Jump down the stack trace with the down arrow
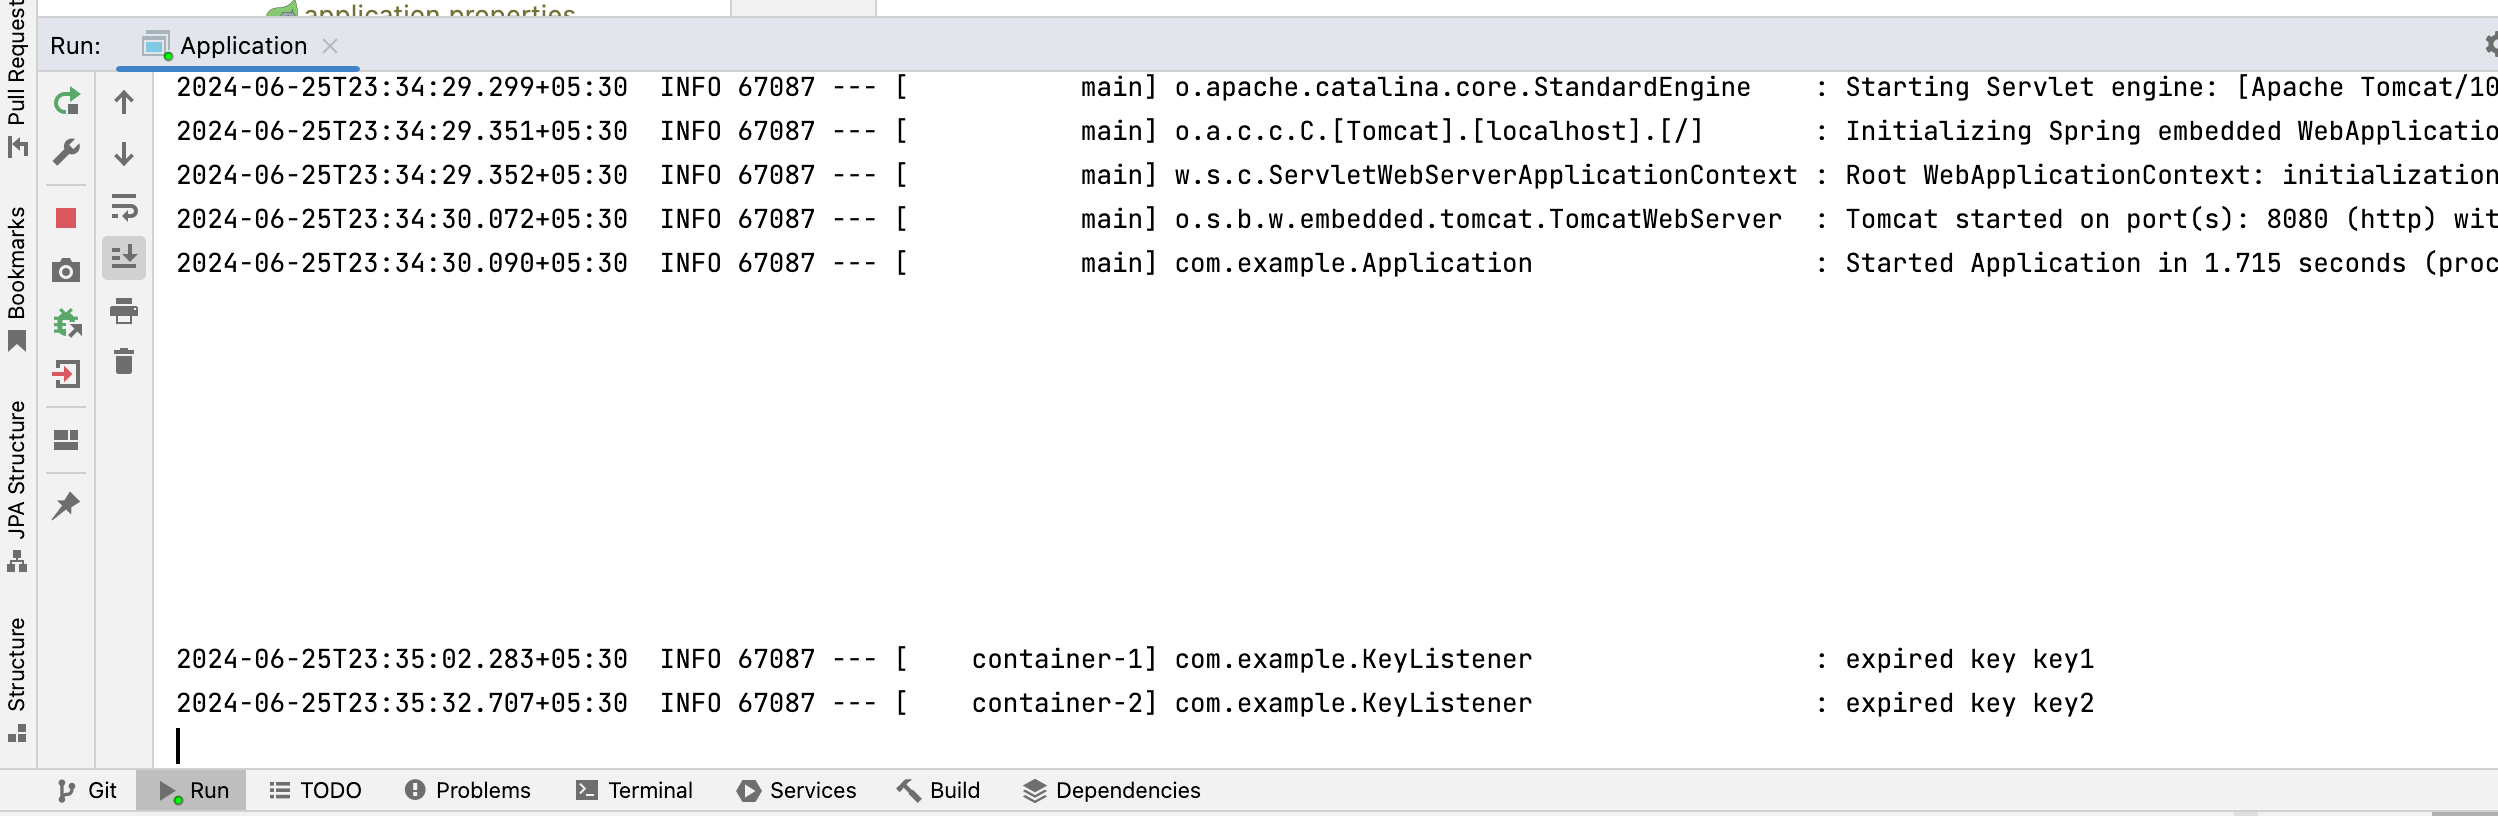Image resolution: width=2498 pixels, height=816 pixels. point(124,154)
